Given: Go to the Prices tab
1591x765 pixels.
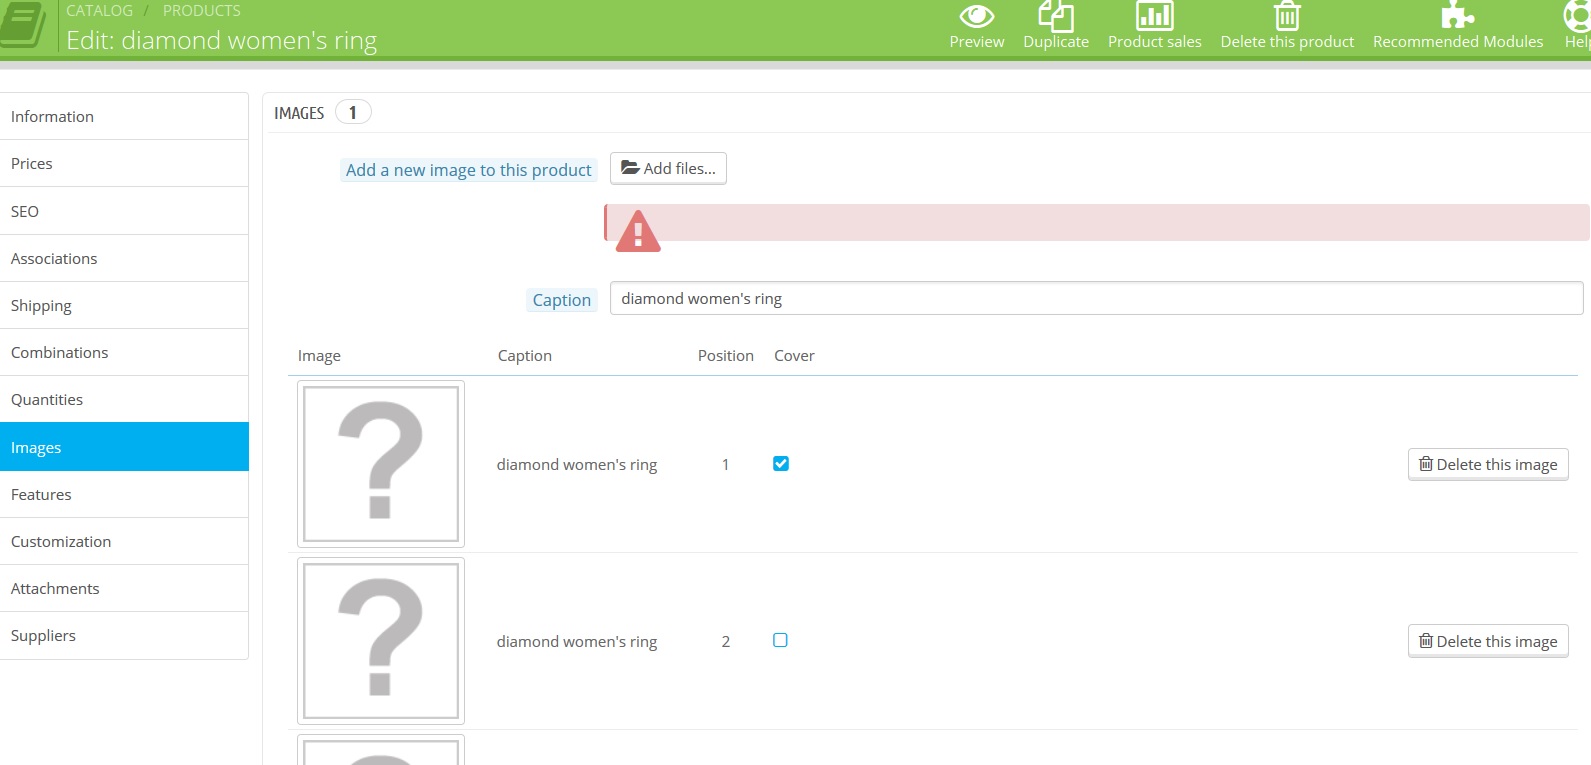Looking at the screenshot, I should [124, 163].
